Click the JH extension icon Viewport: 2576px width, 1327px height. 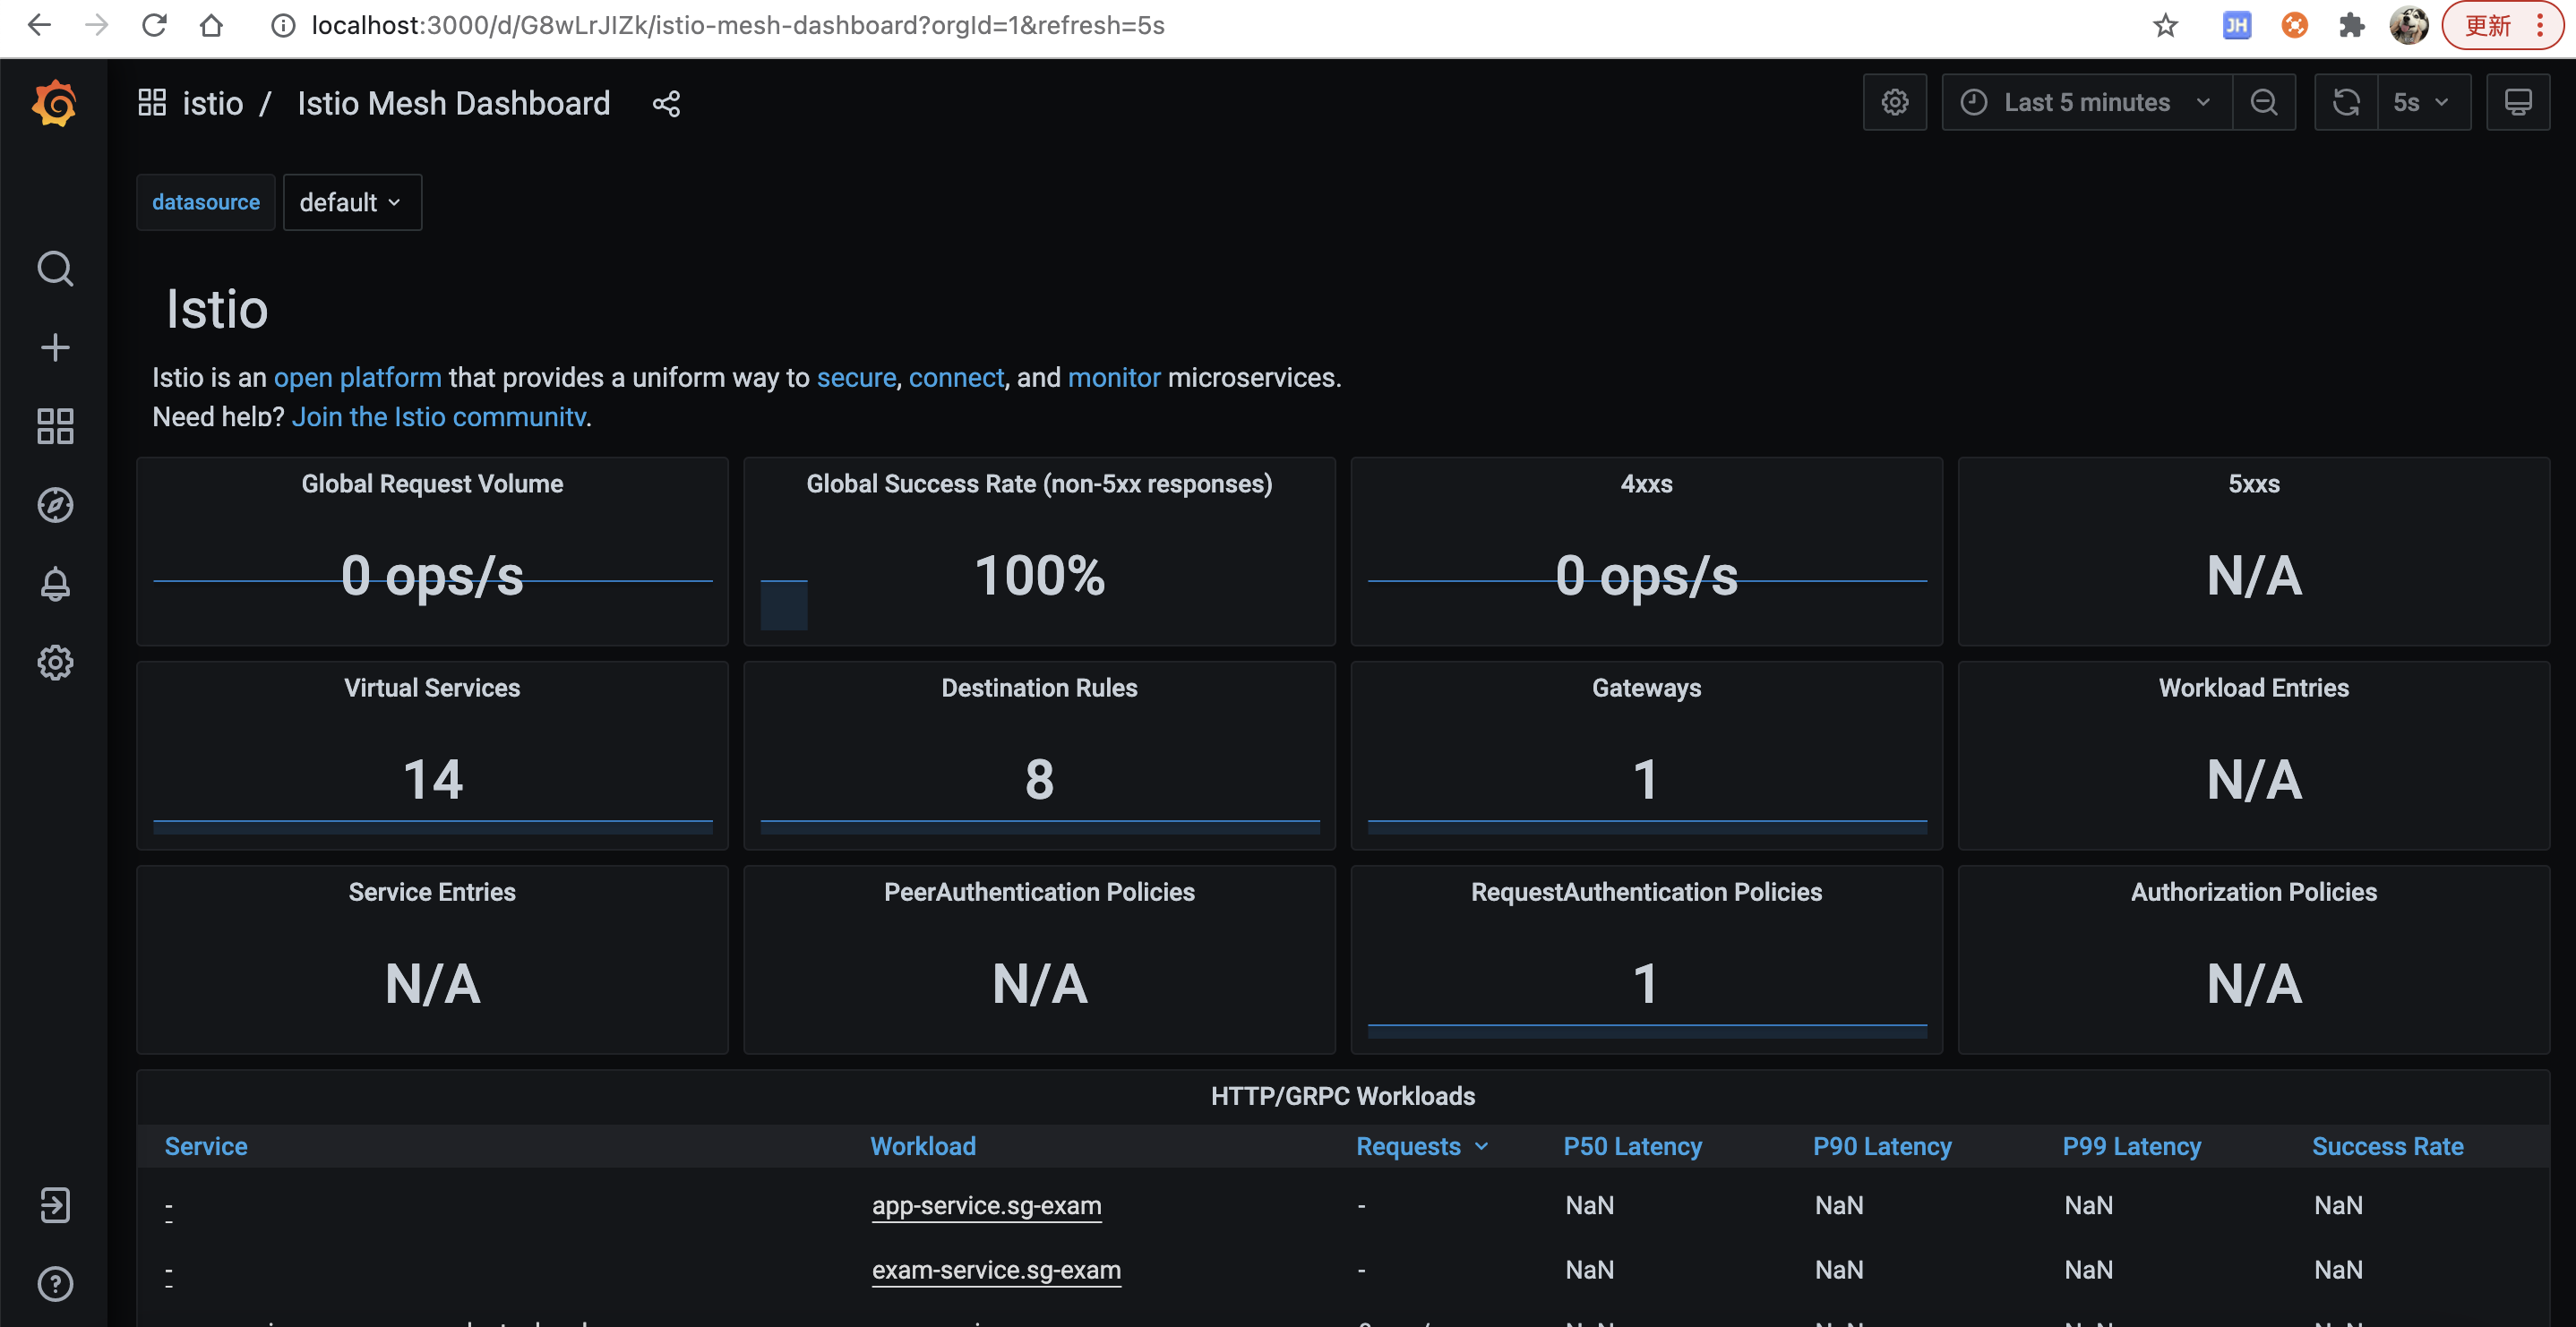point(2237,25)
